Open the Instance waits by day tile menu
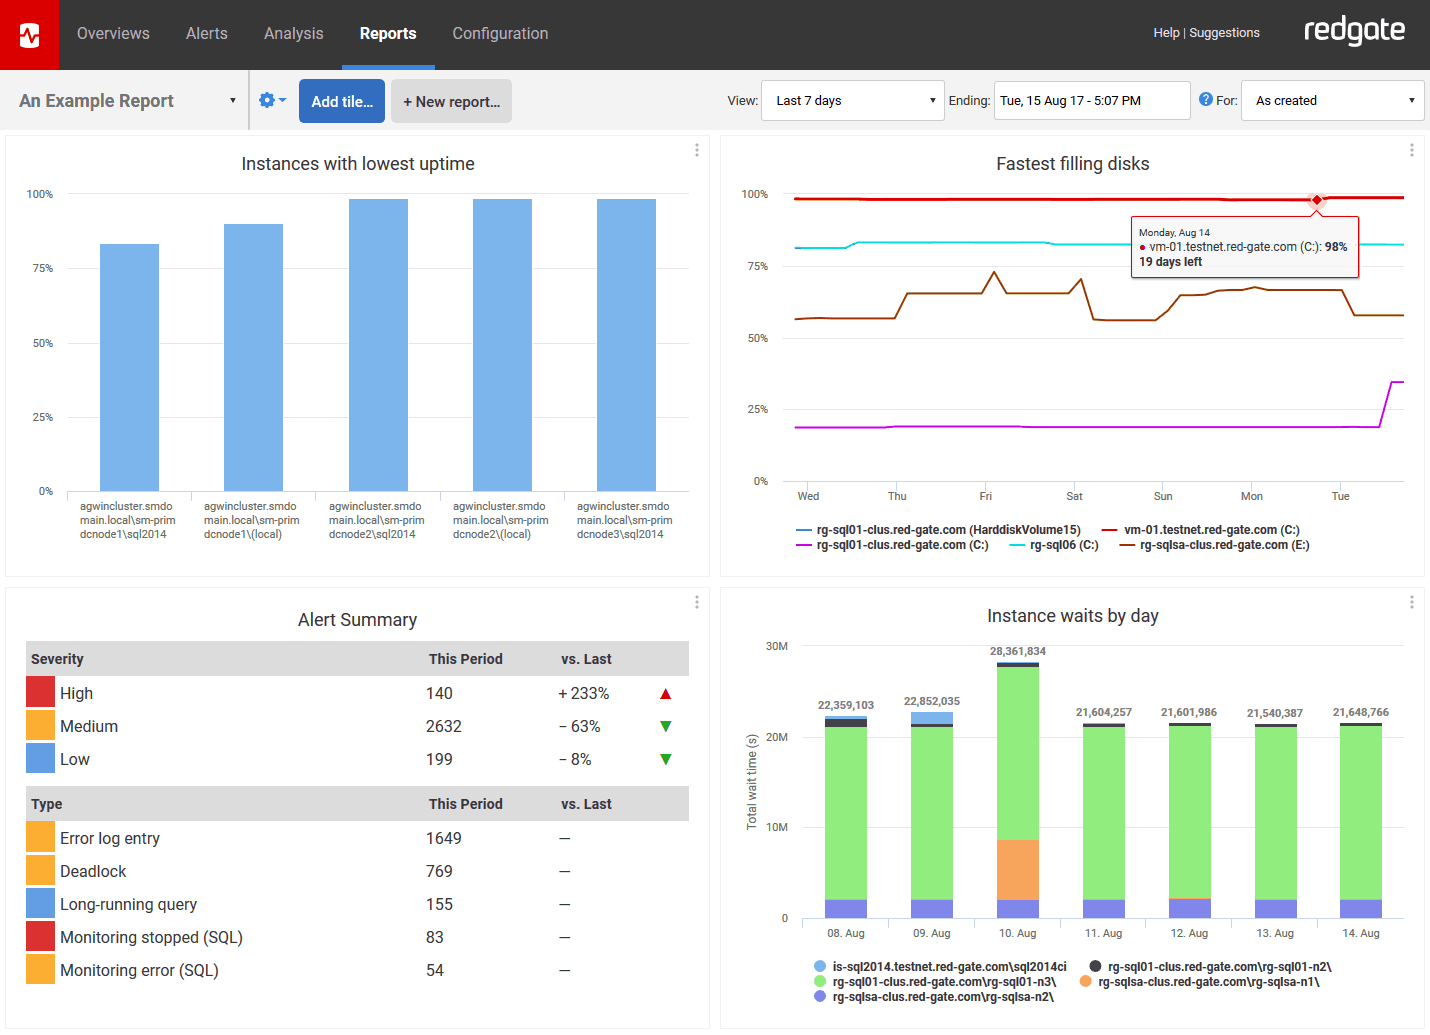Image resolution: width=1430 pixels, height=1035 pixels. (x=1411, y=602)
